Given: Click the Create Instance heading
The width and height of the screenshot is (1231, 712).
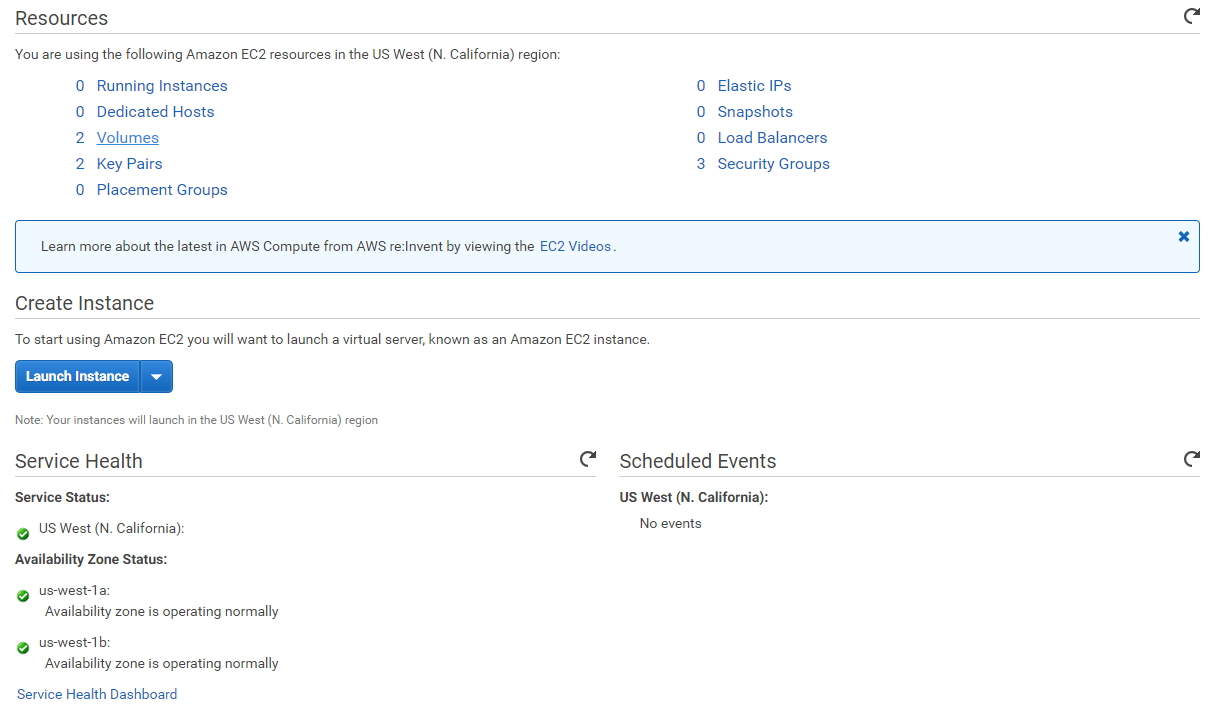Looking at the screenshot, I should tap(84, 303).
